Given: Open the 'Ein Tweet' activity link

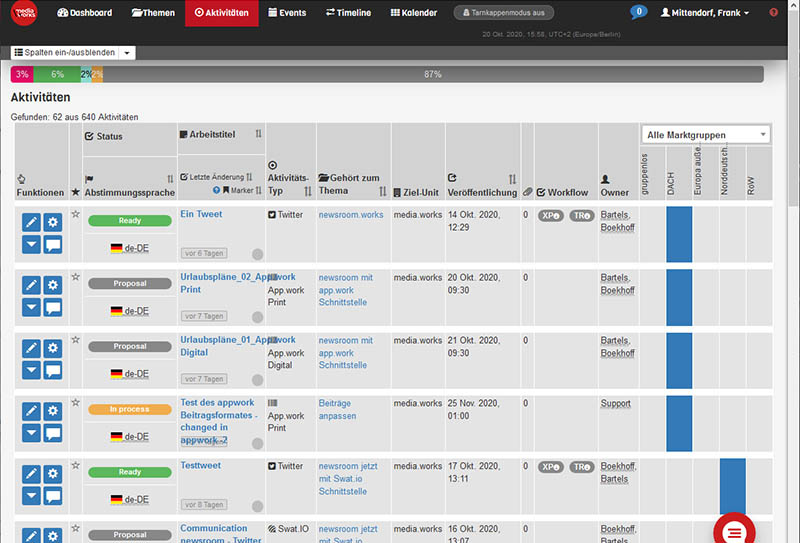Looking at the screenshot, I should pyautogui.click(x=201, y=214).
